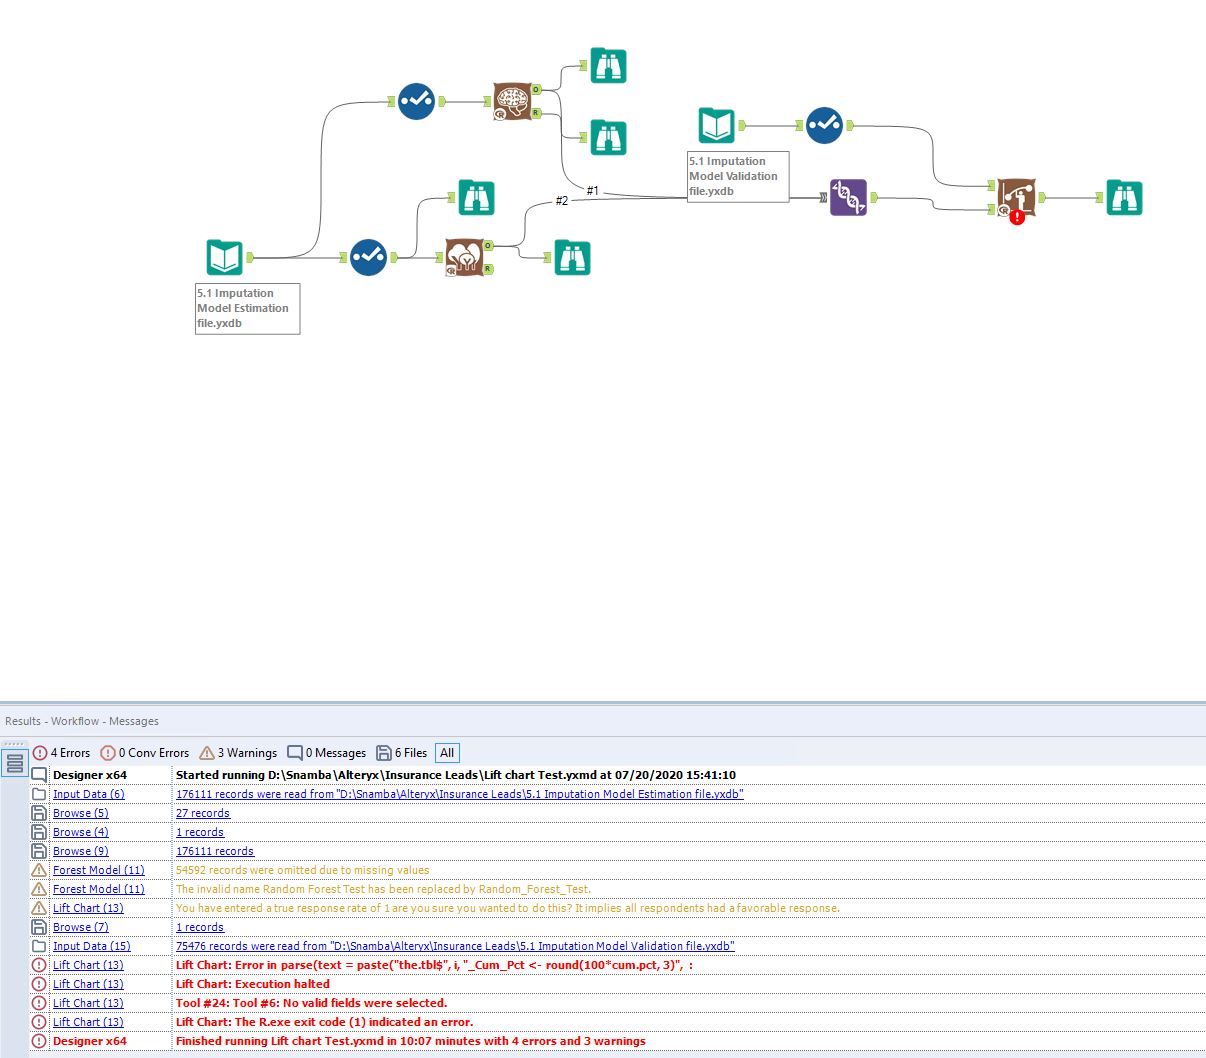1206x1058 pixels.
Task: Open the Browse tool below the Forest Model
Action: 571,257
